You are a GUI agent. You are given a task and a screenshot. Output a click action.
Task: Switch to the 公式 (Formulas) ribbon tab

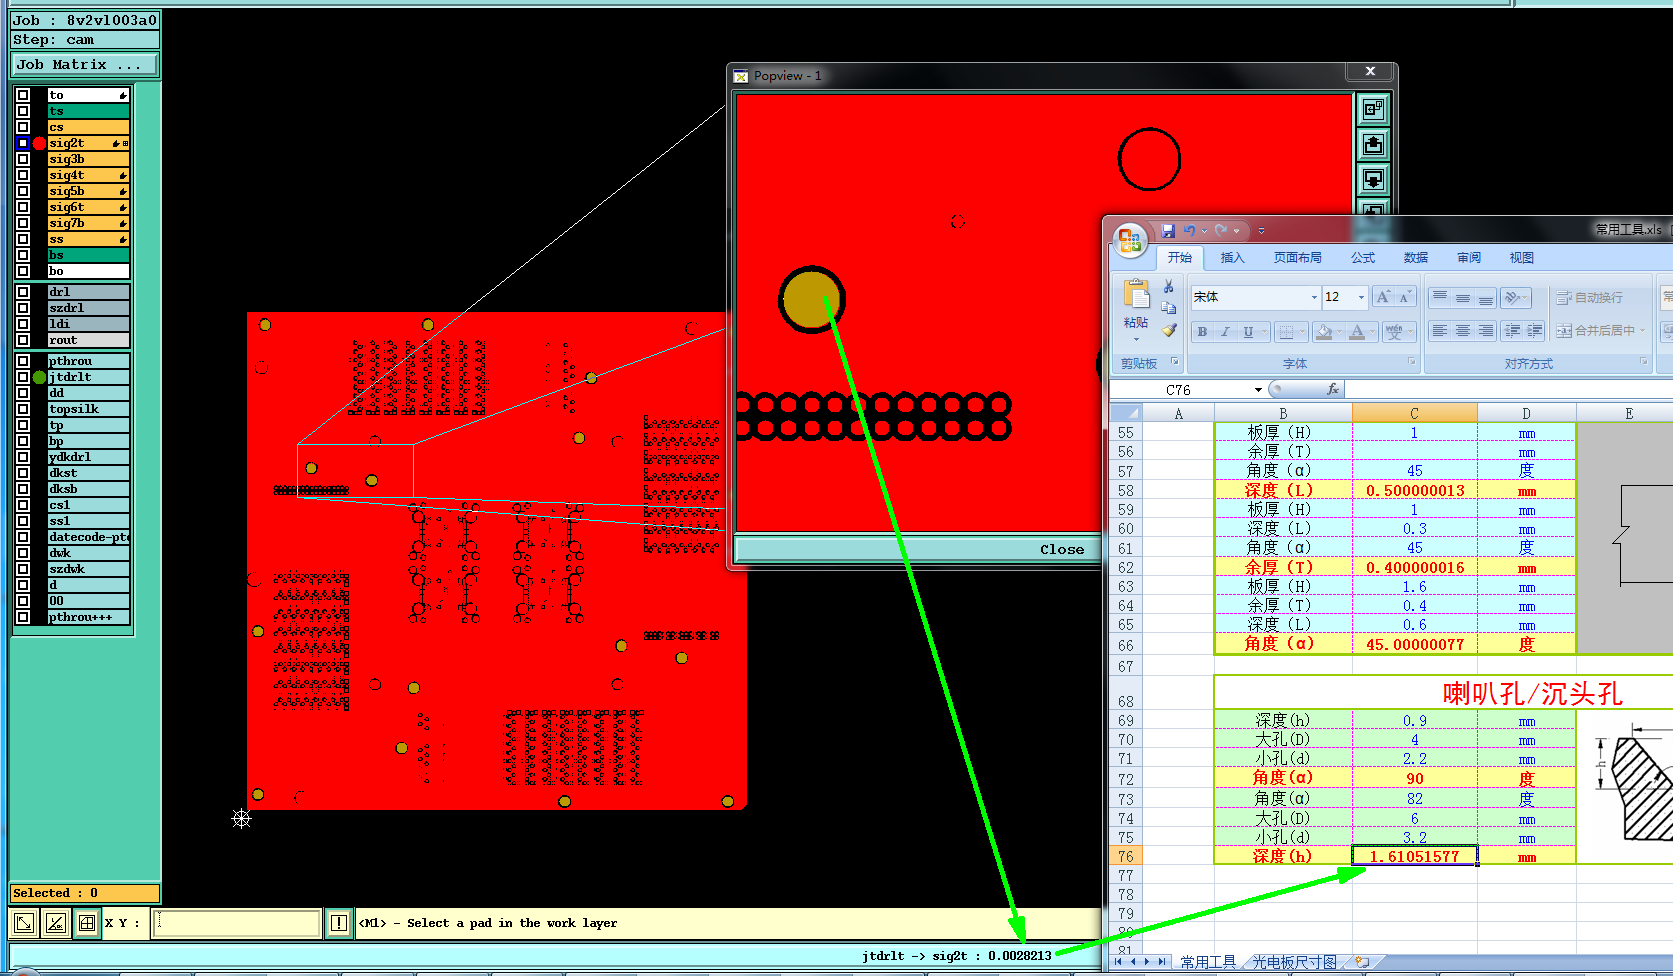pos(1363,258)
